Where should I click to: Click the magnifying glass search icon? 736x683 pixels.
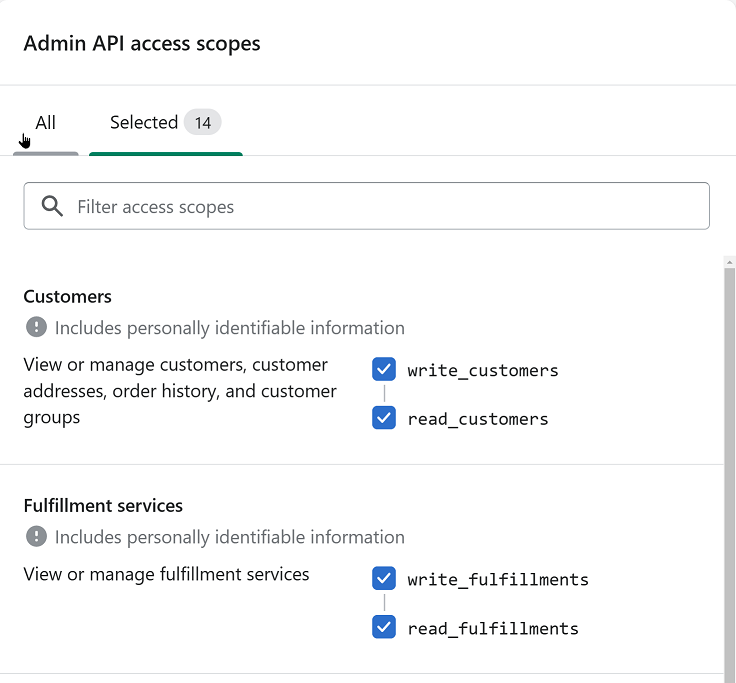click(52, 207)
